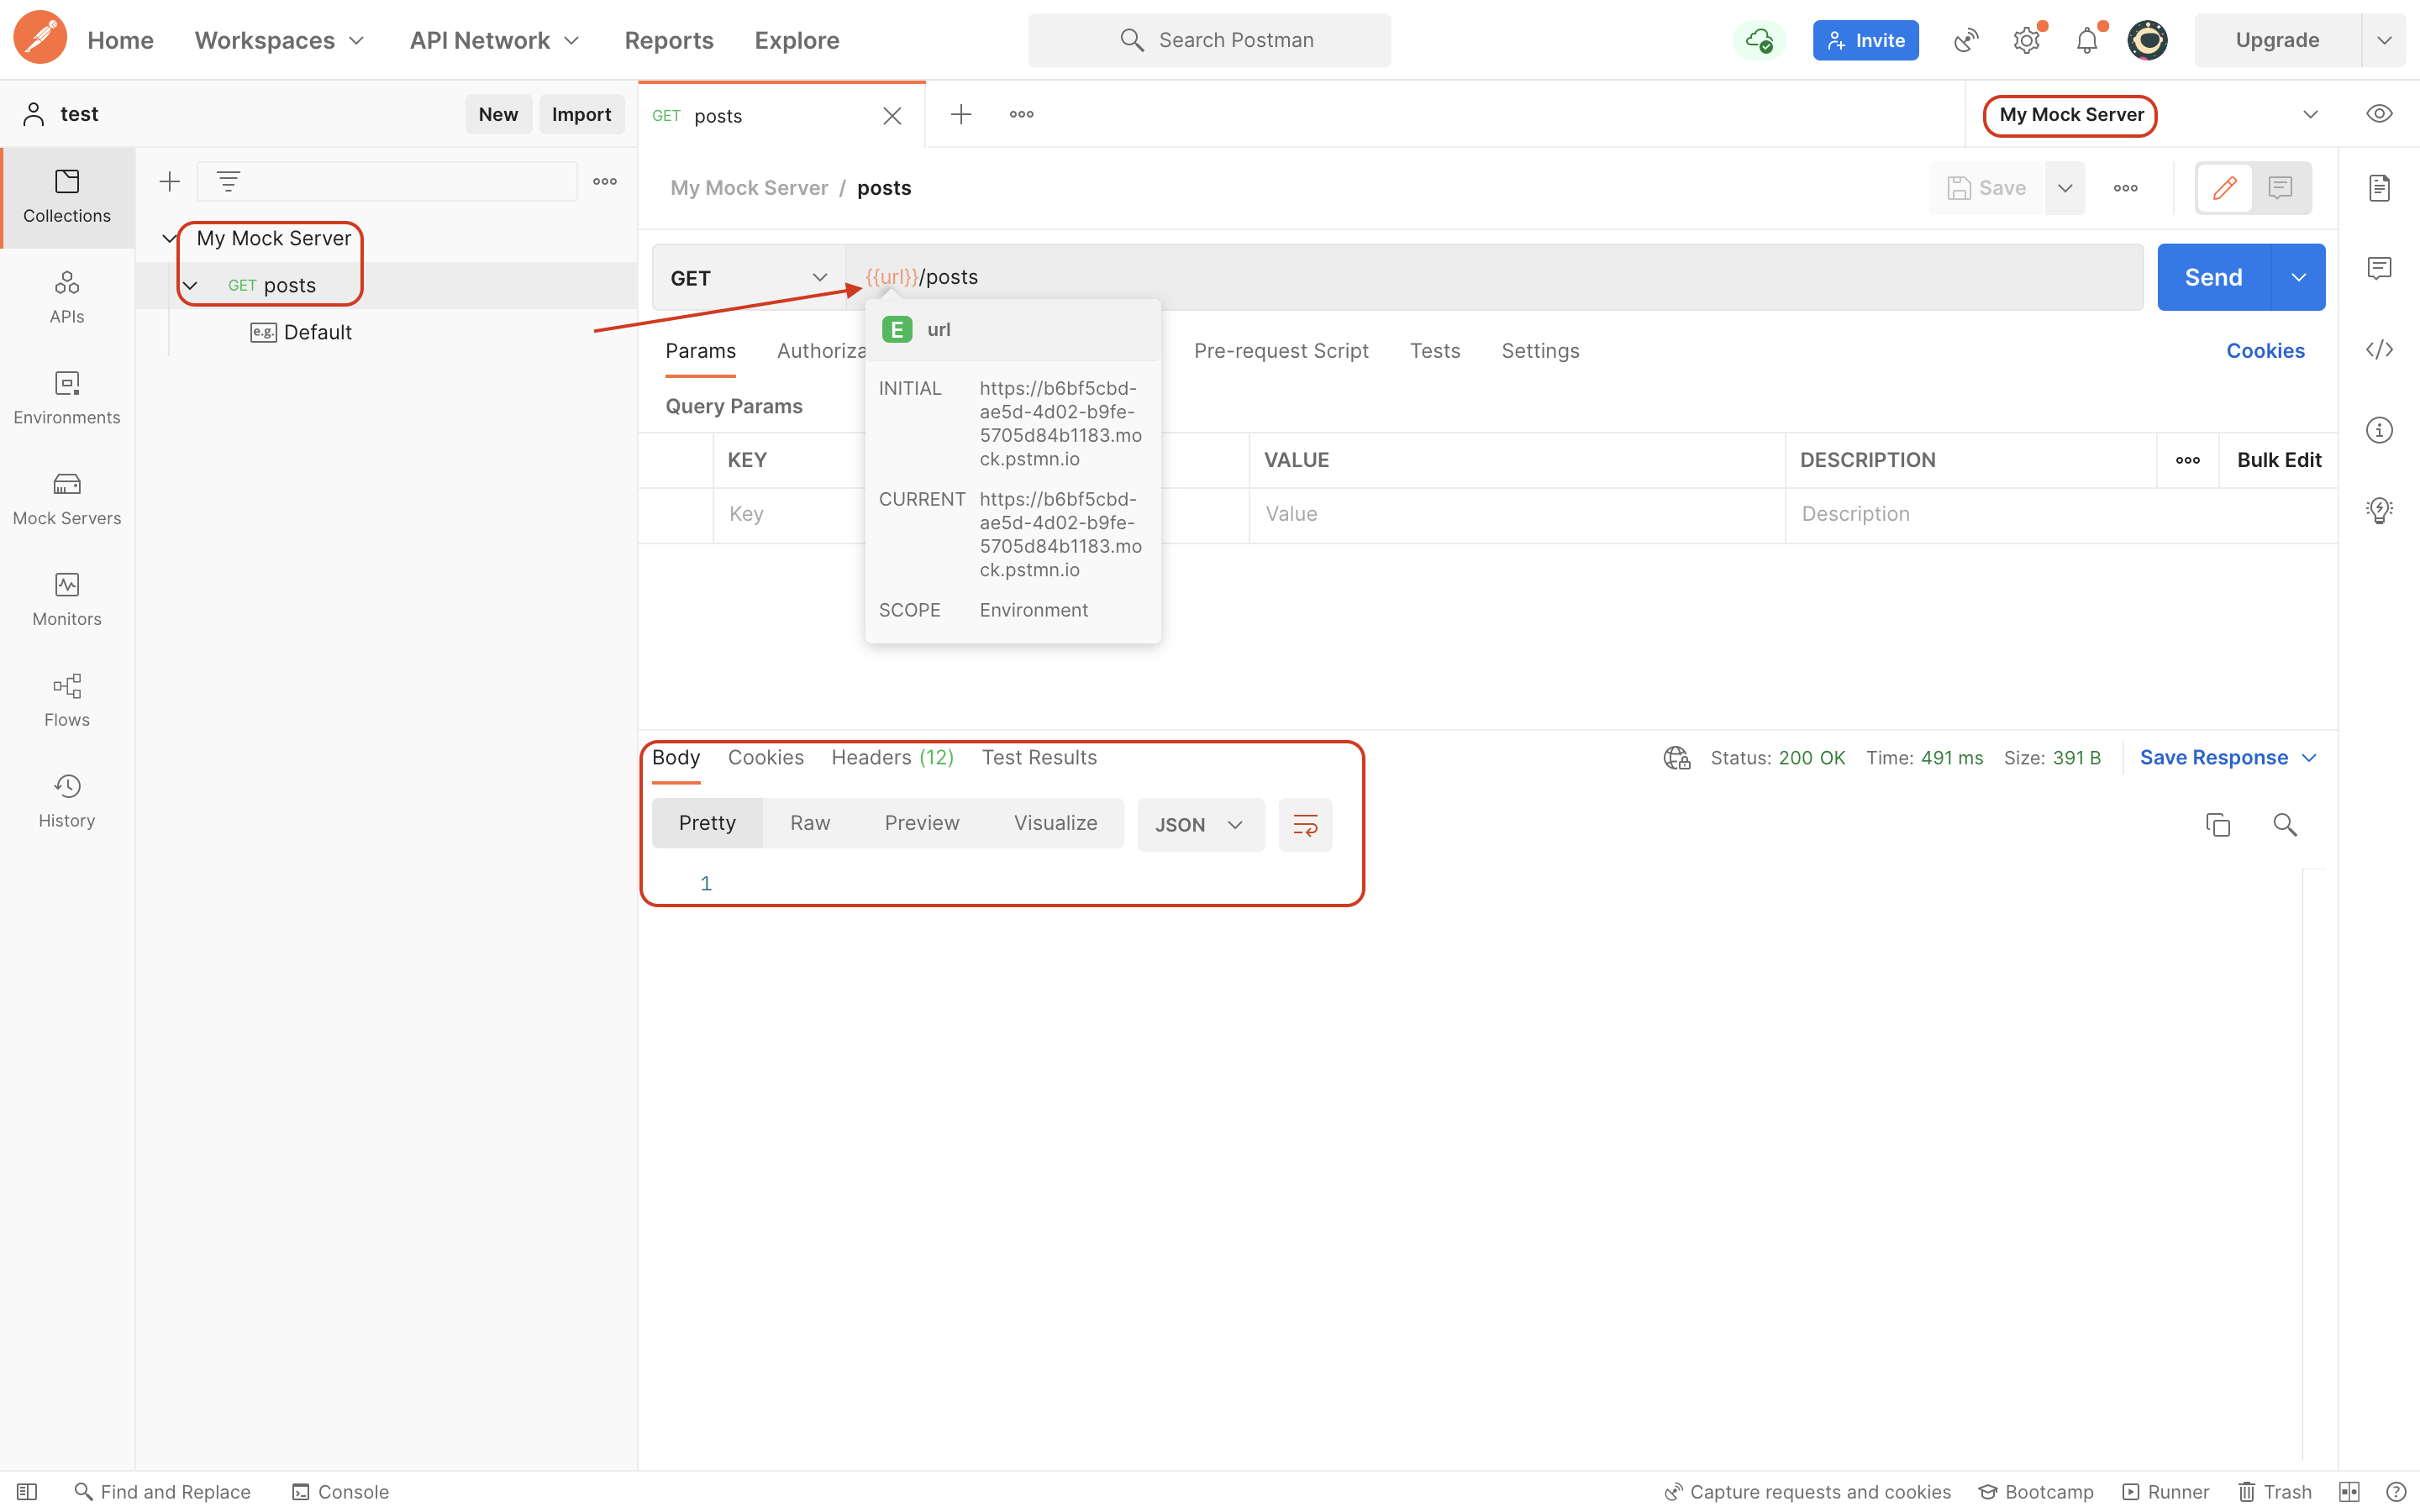Switch to the Tests tab
2420x1512 pixels.
pyautogui.click(x=1434, y=350)
